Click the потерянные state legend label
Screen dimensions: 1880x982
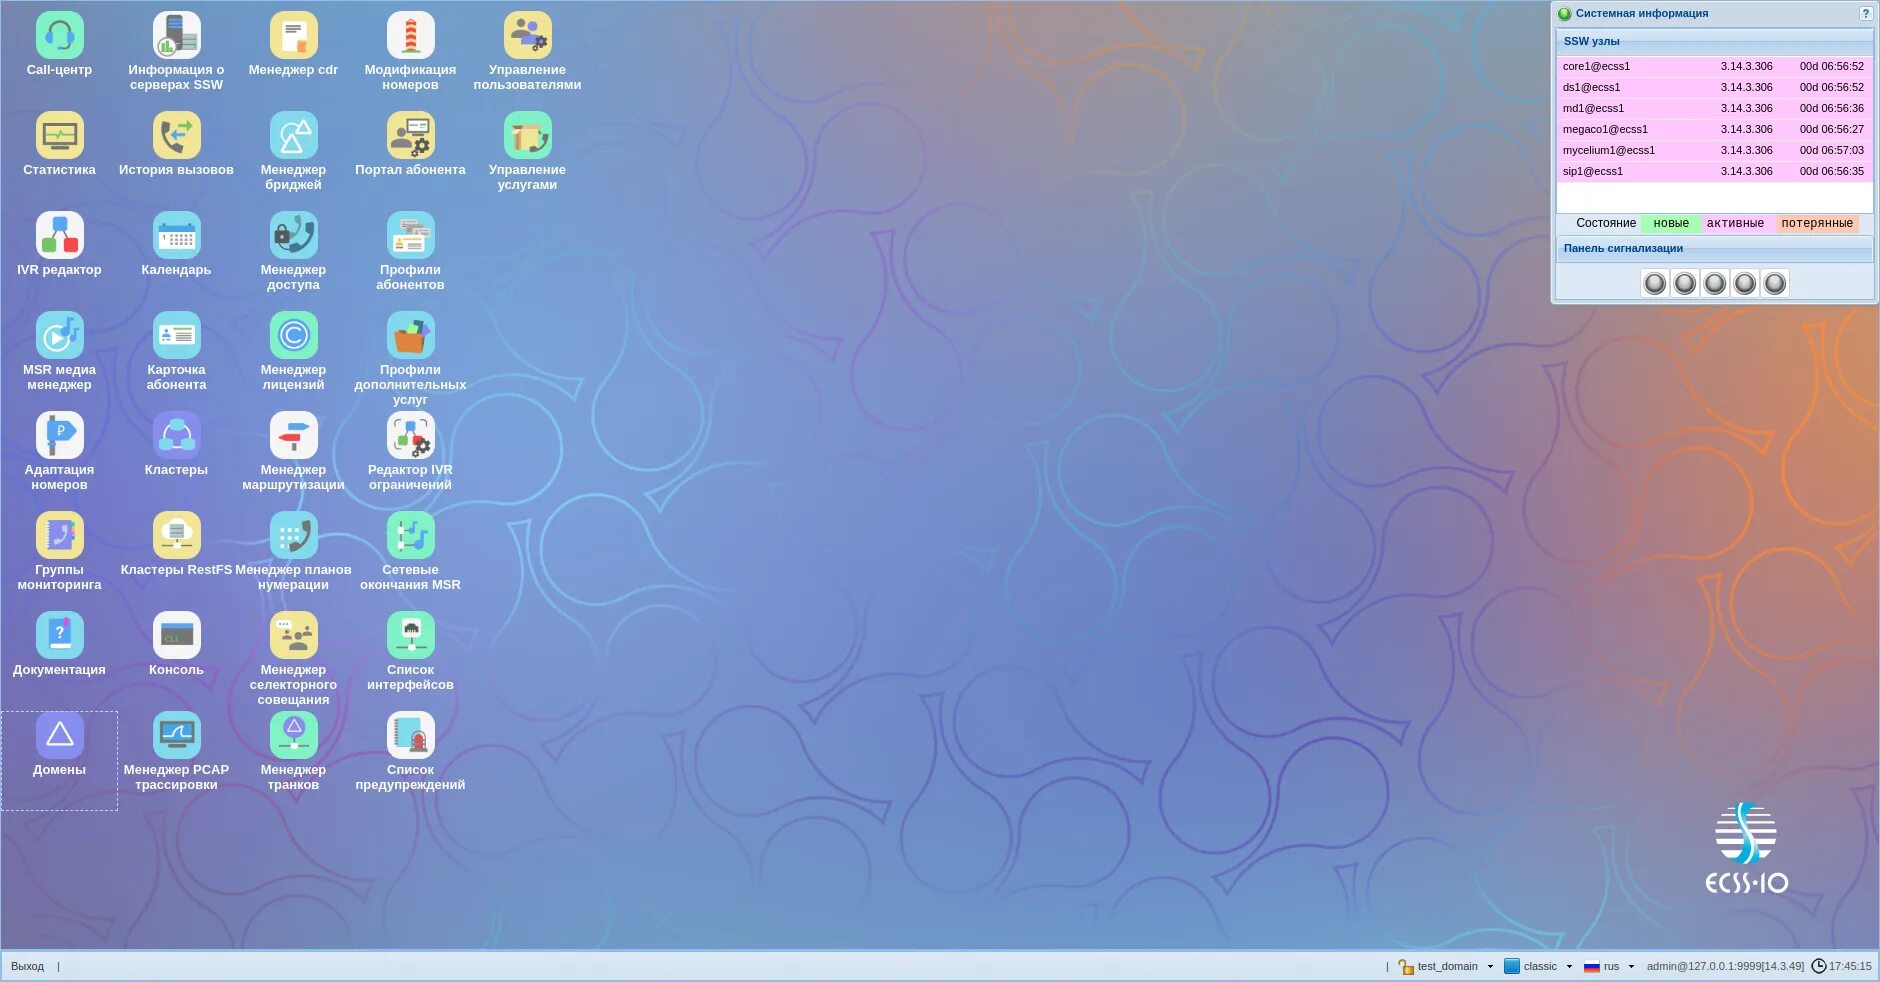pyautogui.click(x=1816, y=223)
